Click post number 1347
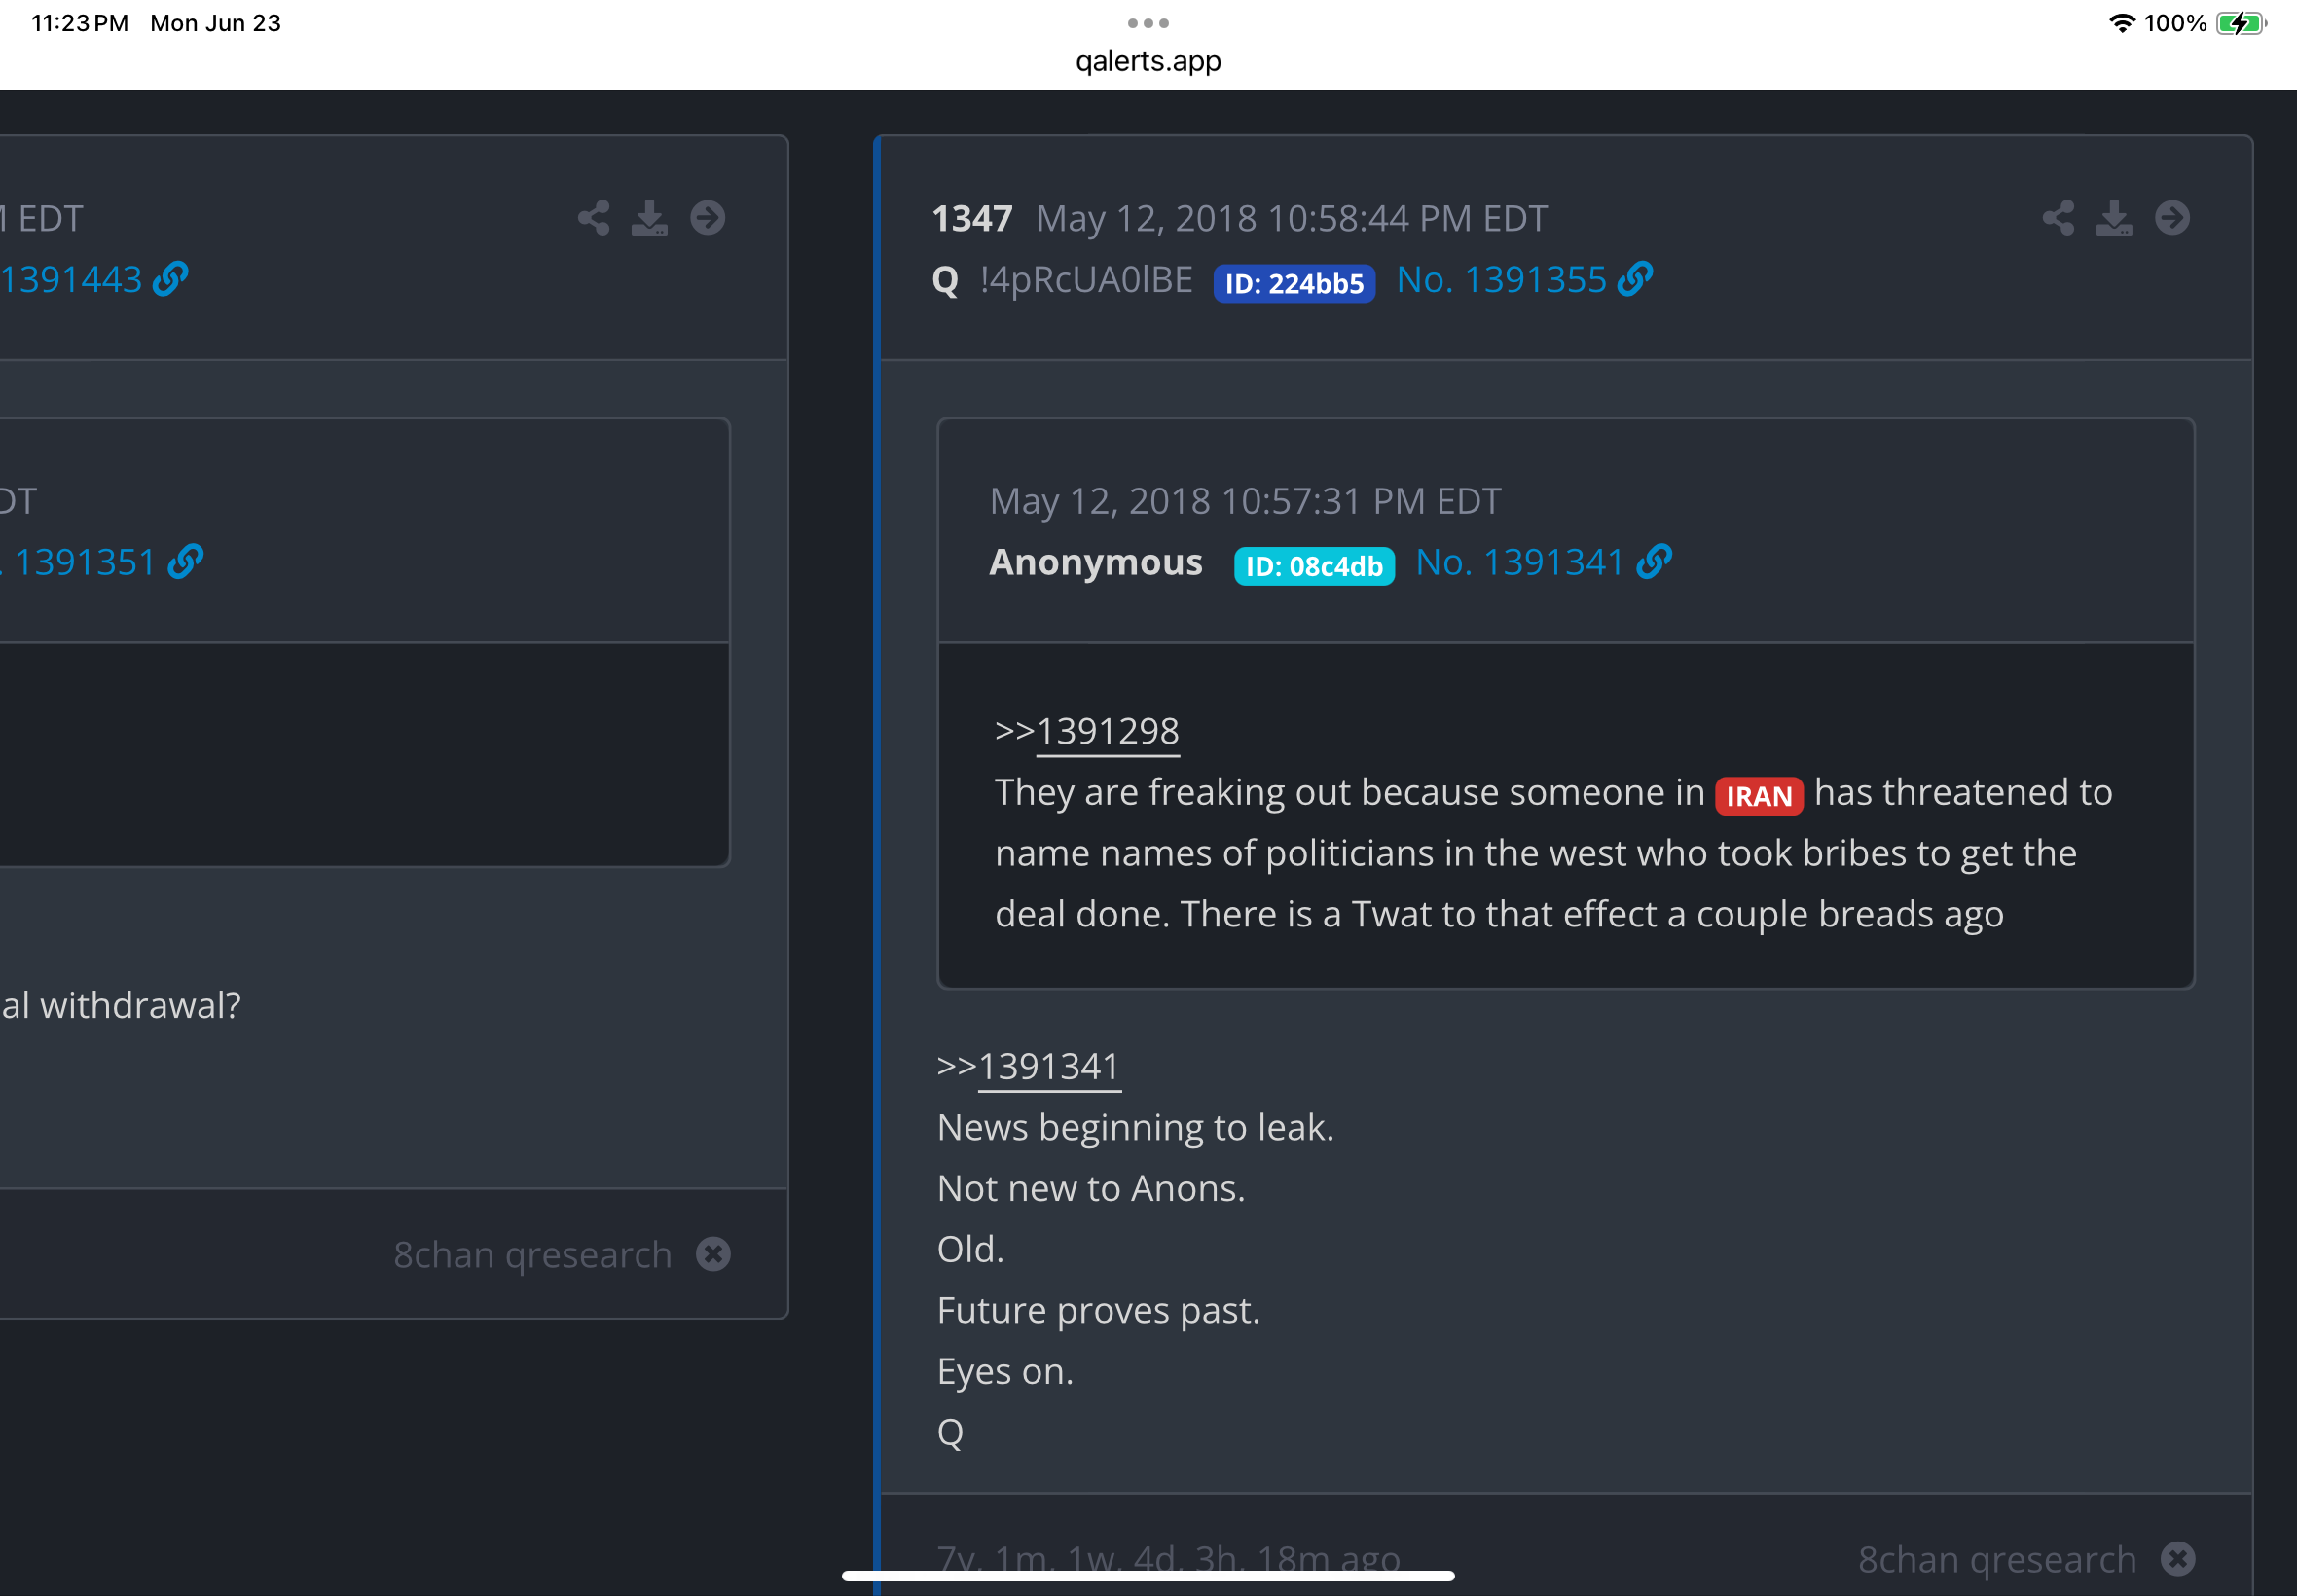Screen dimensions: 2297x1596 (972, 219)
